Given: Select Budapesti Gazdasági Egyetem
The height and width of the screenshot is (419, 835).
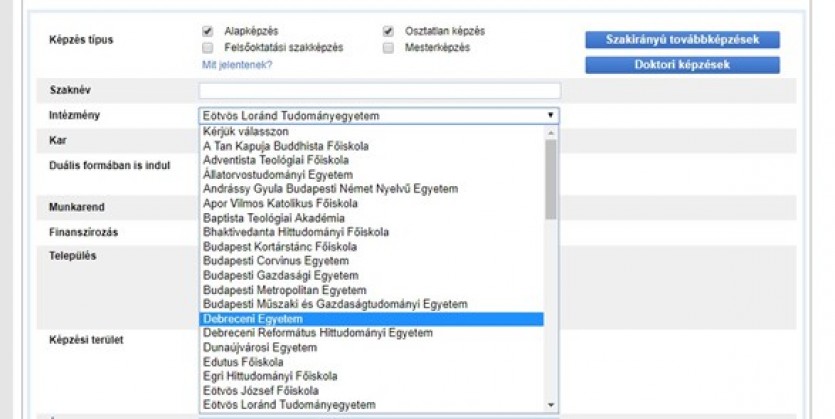Looking at the screenshot, I should click(x=372, y=276).
